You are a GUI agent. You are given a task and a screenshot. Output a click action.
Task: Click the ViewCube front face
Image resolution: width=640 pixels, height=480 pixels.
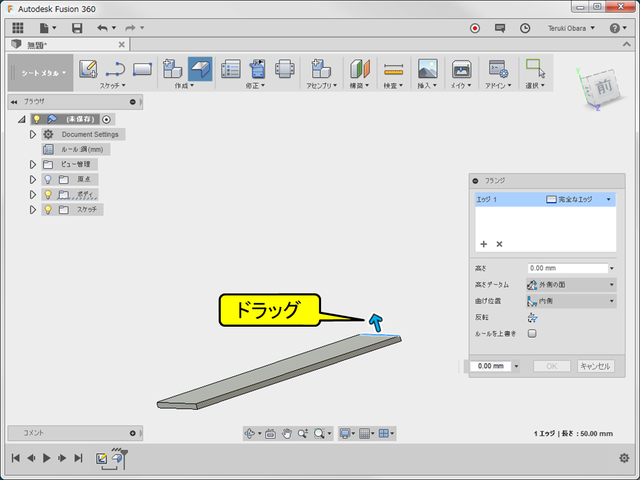[604, 87]
